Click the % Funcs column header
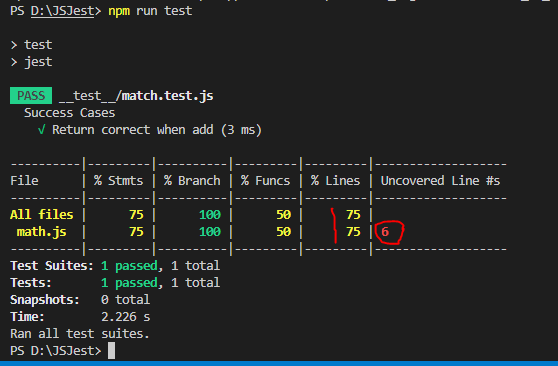Viewport: 558px width, 366px height. tap(265, 181)
